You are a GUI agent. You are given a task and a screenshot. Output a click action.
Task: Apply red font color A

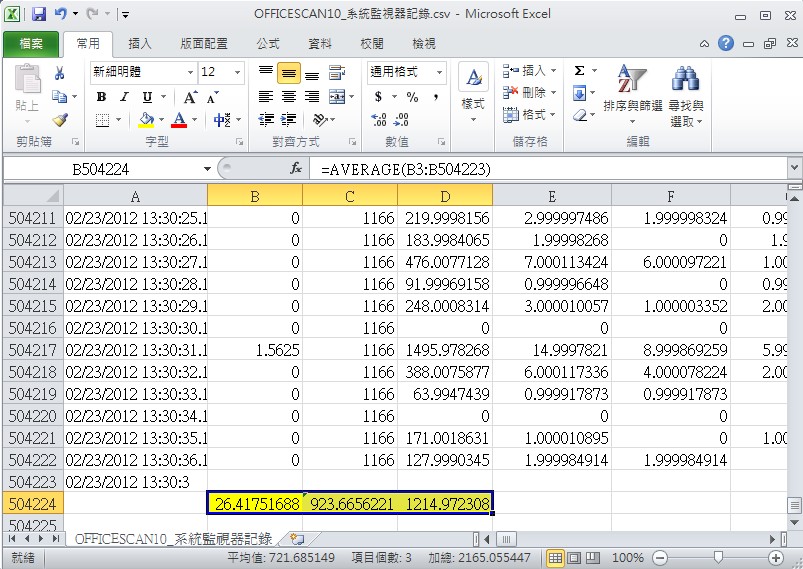179,120
